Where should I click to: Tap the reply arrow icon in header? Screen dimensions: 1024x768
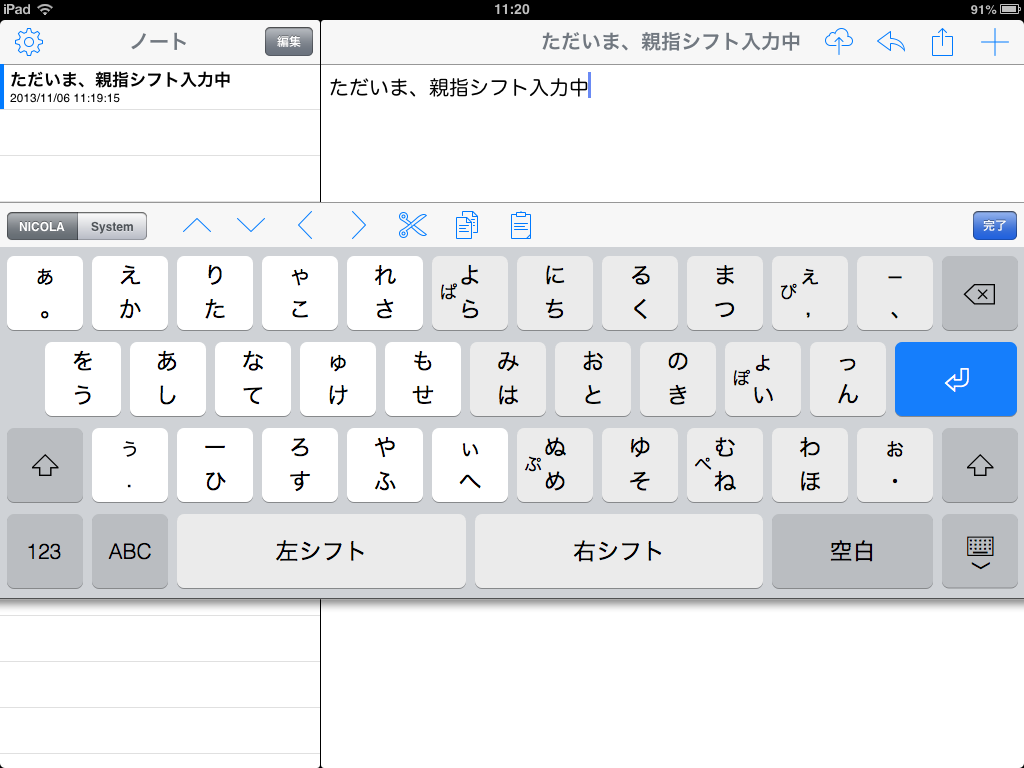tap(891, 42)
